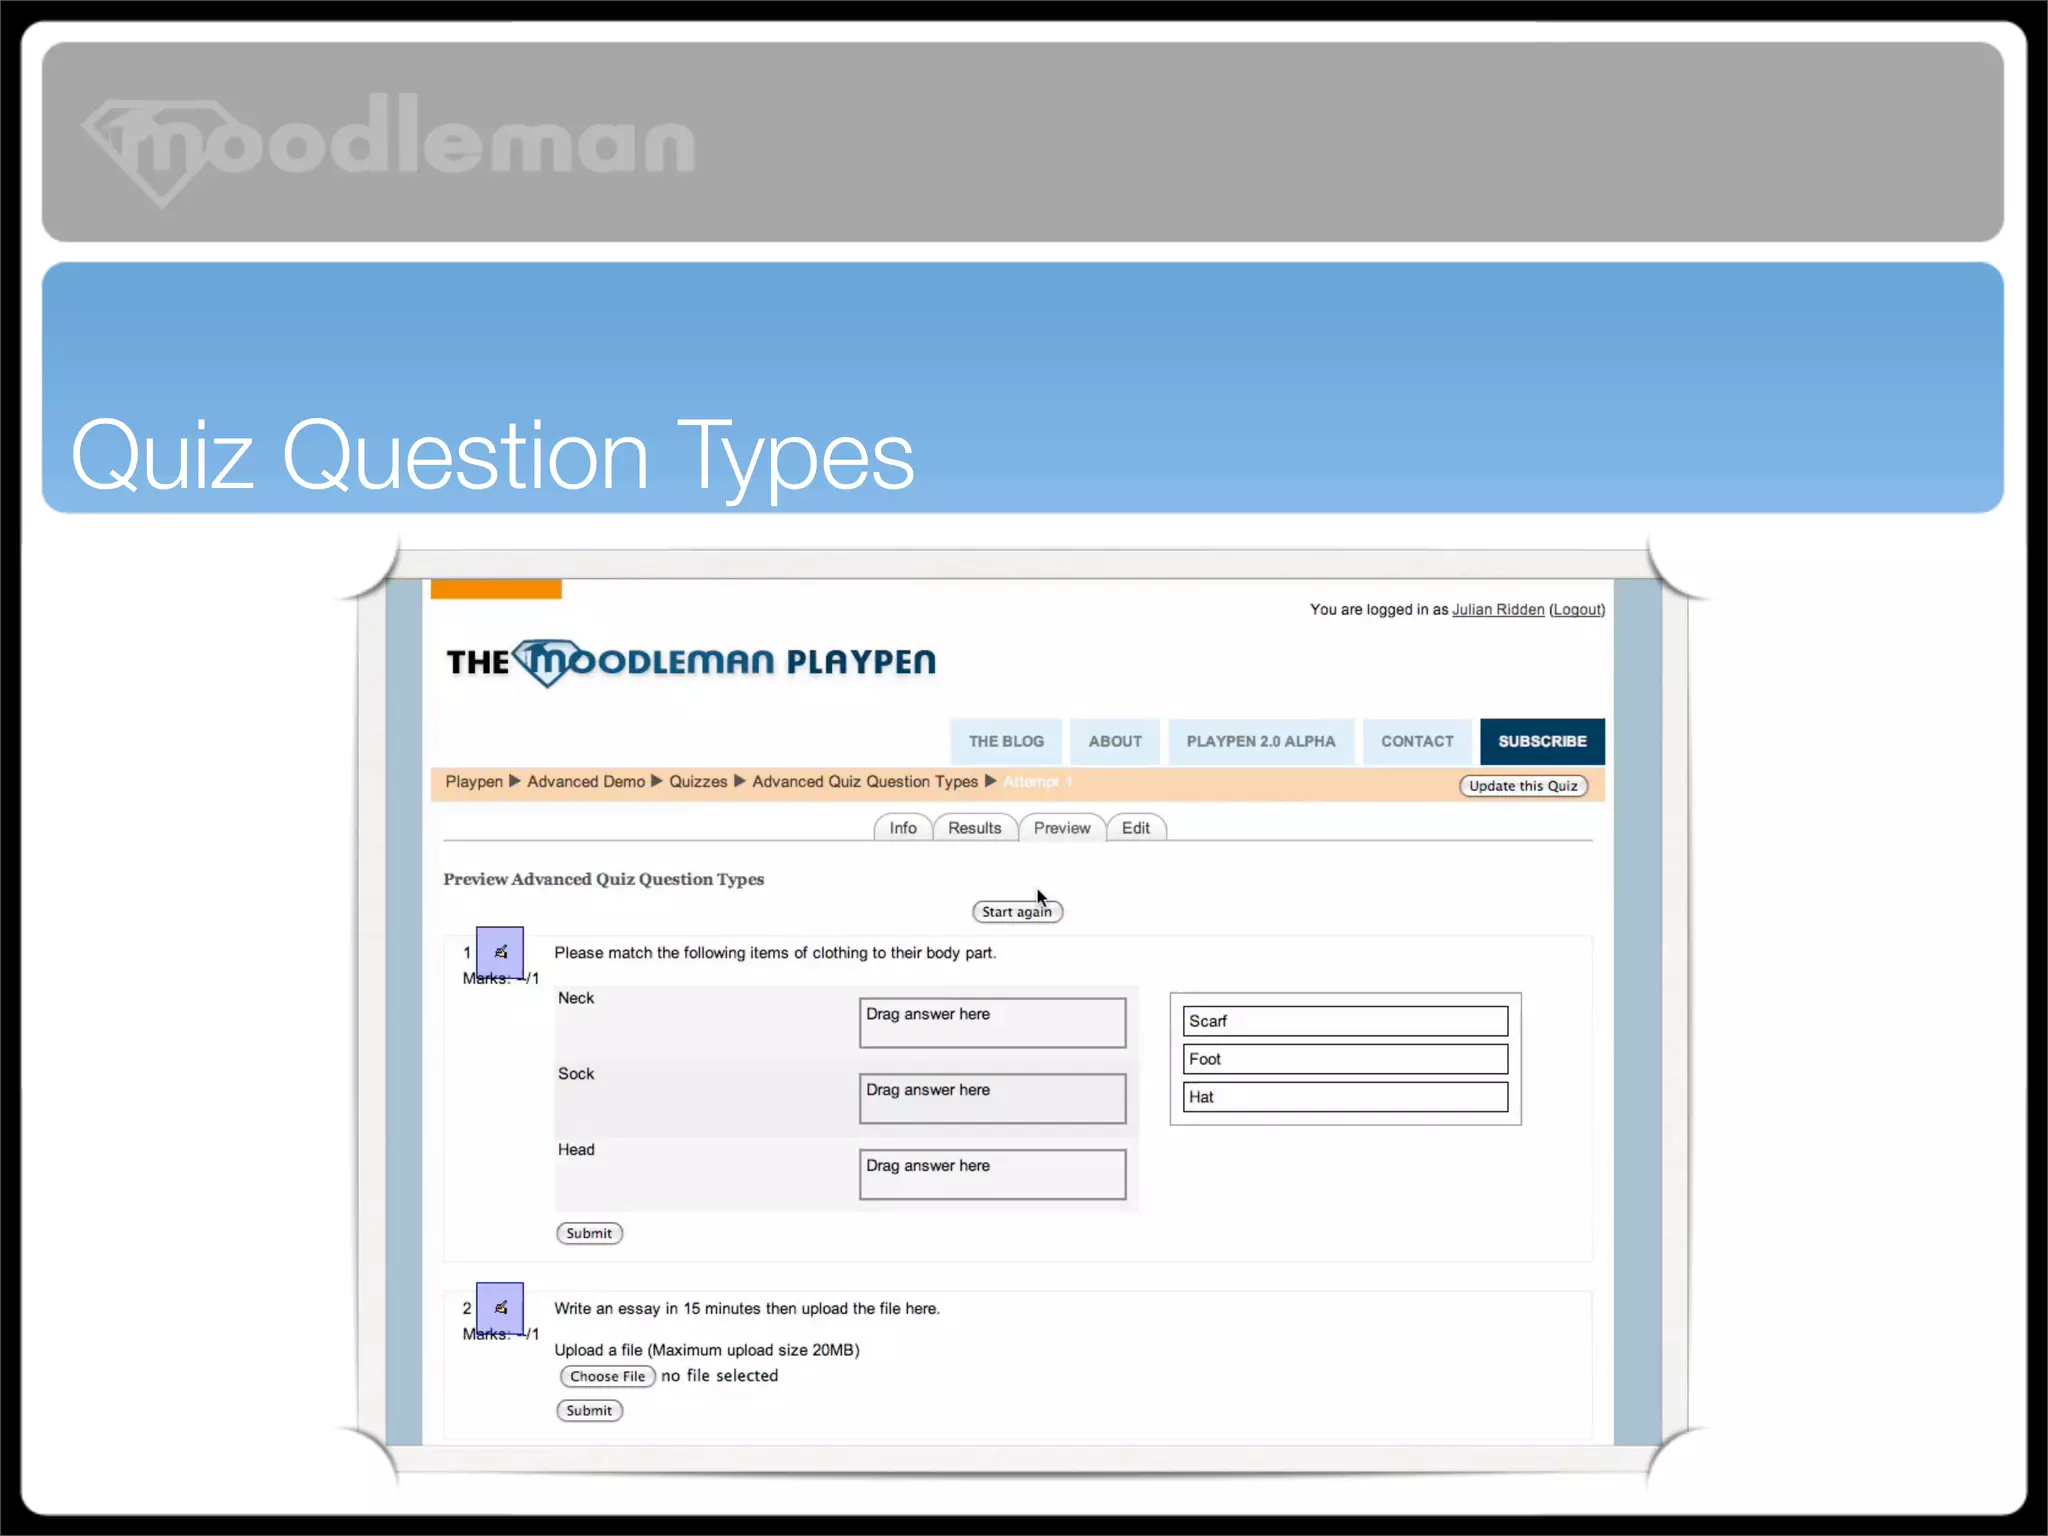Click the Start again button
2048x1536 pixels.
click(x=1017, y=912)
